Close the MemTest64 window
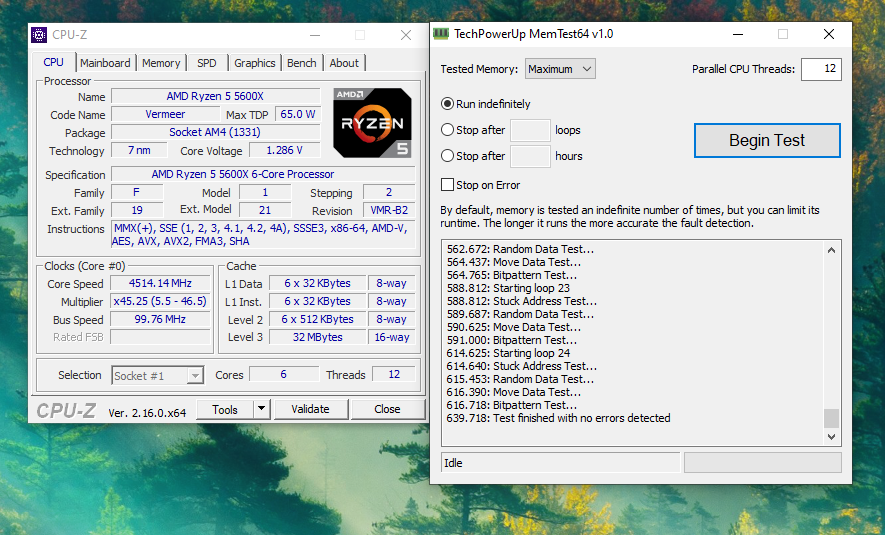Viewport: 885px width, 535px height. 829,34
